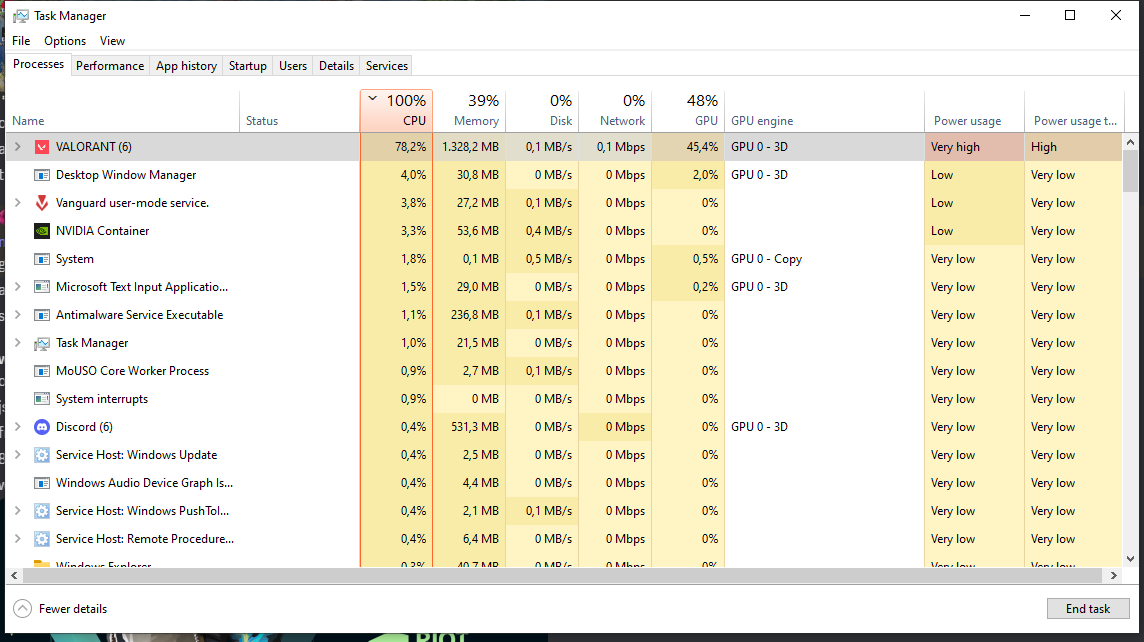Click the Microsoft Text Input Application icon

pos(42,287)
